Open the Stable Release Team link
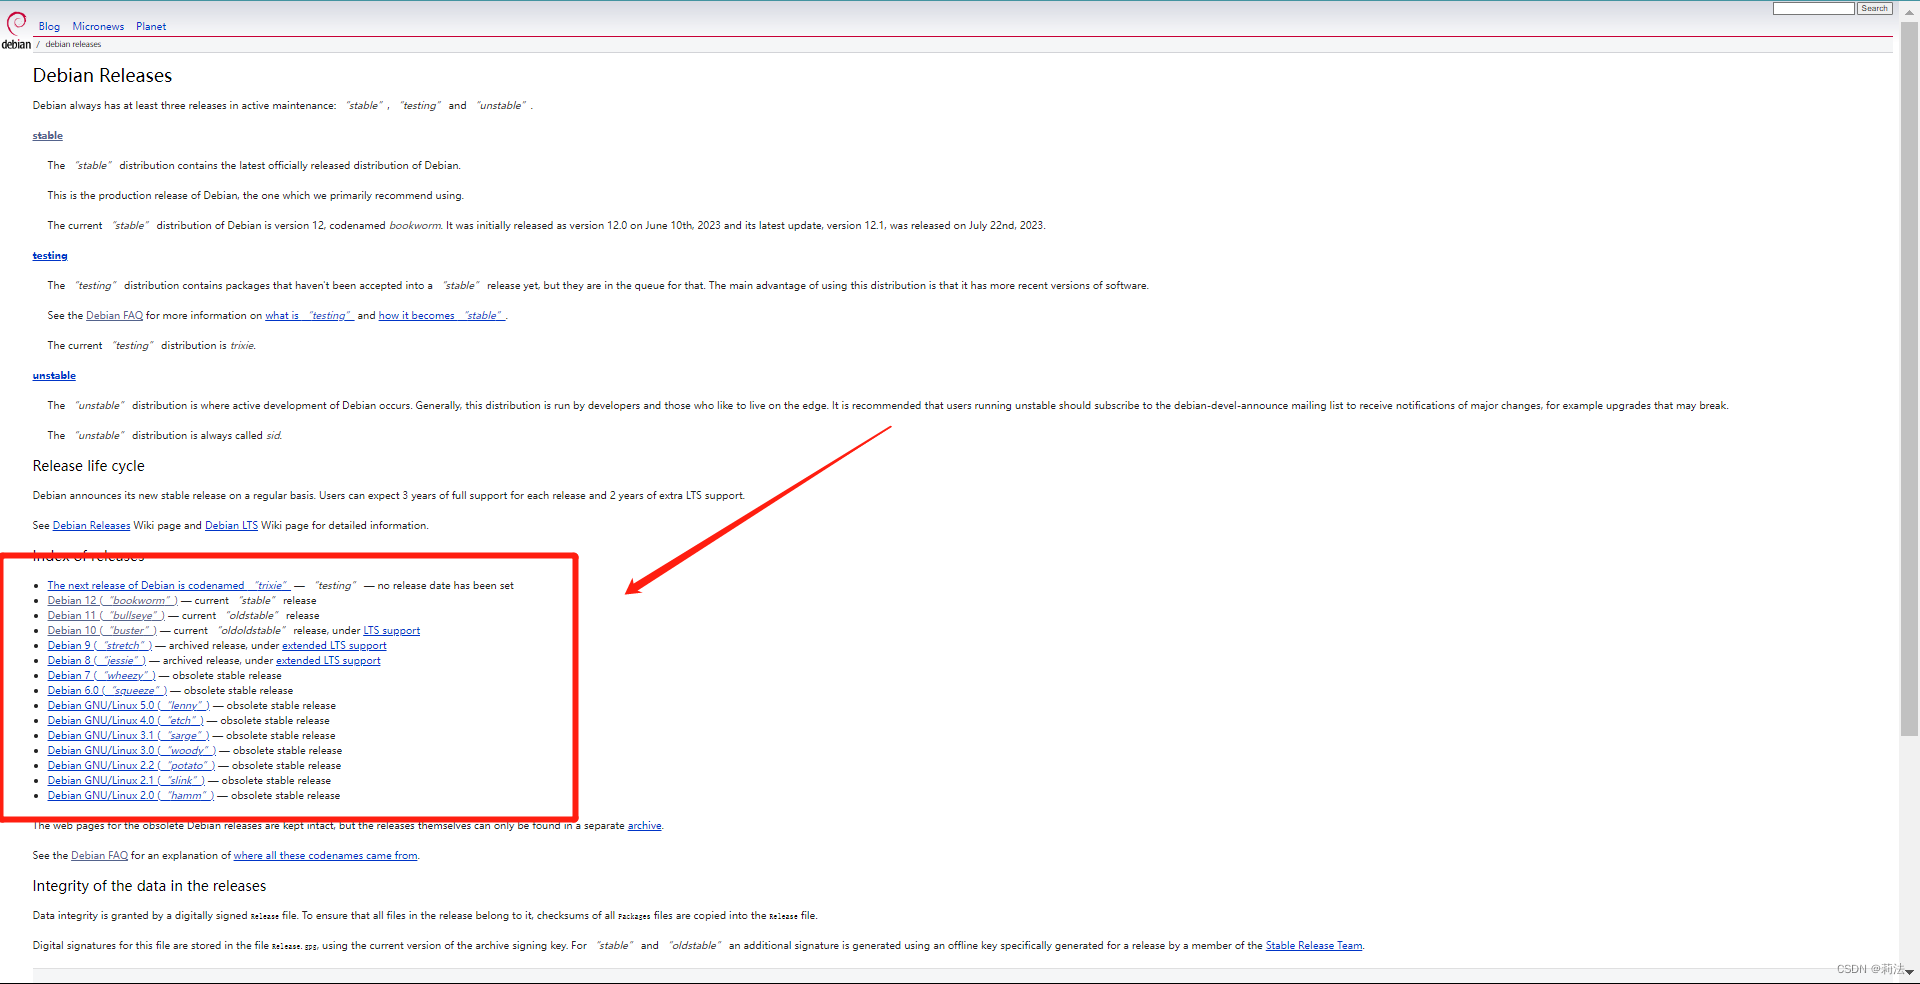The image size is (1920, 984). 1314,946
